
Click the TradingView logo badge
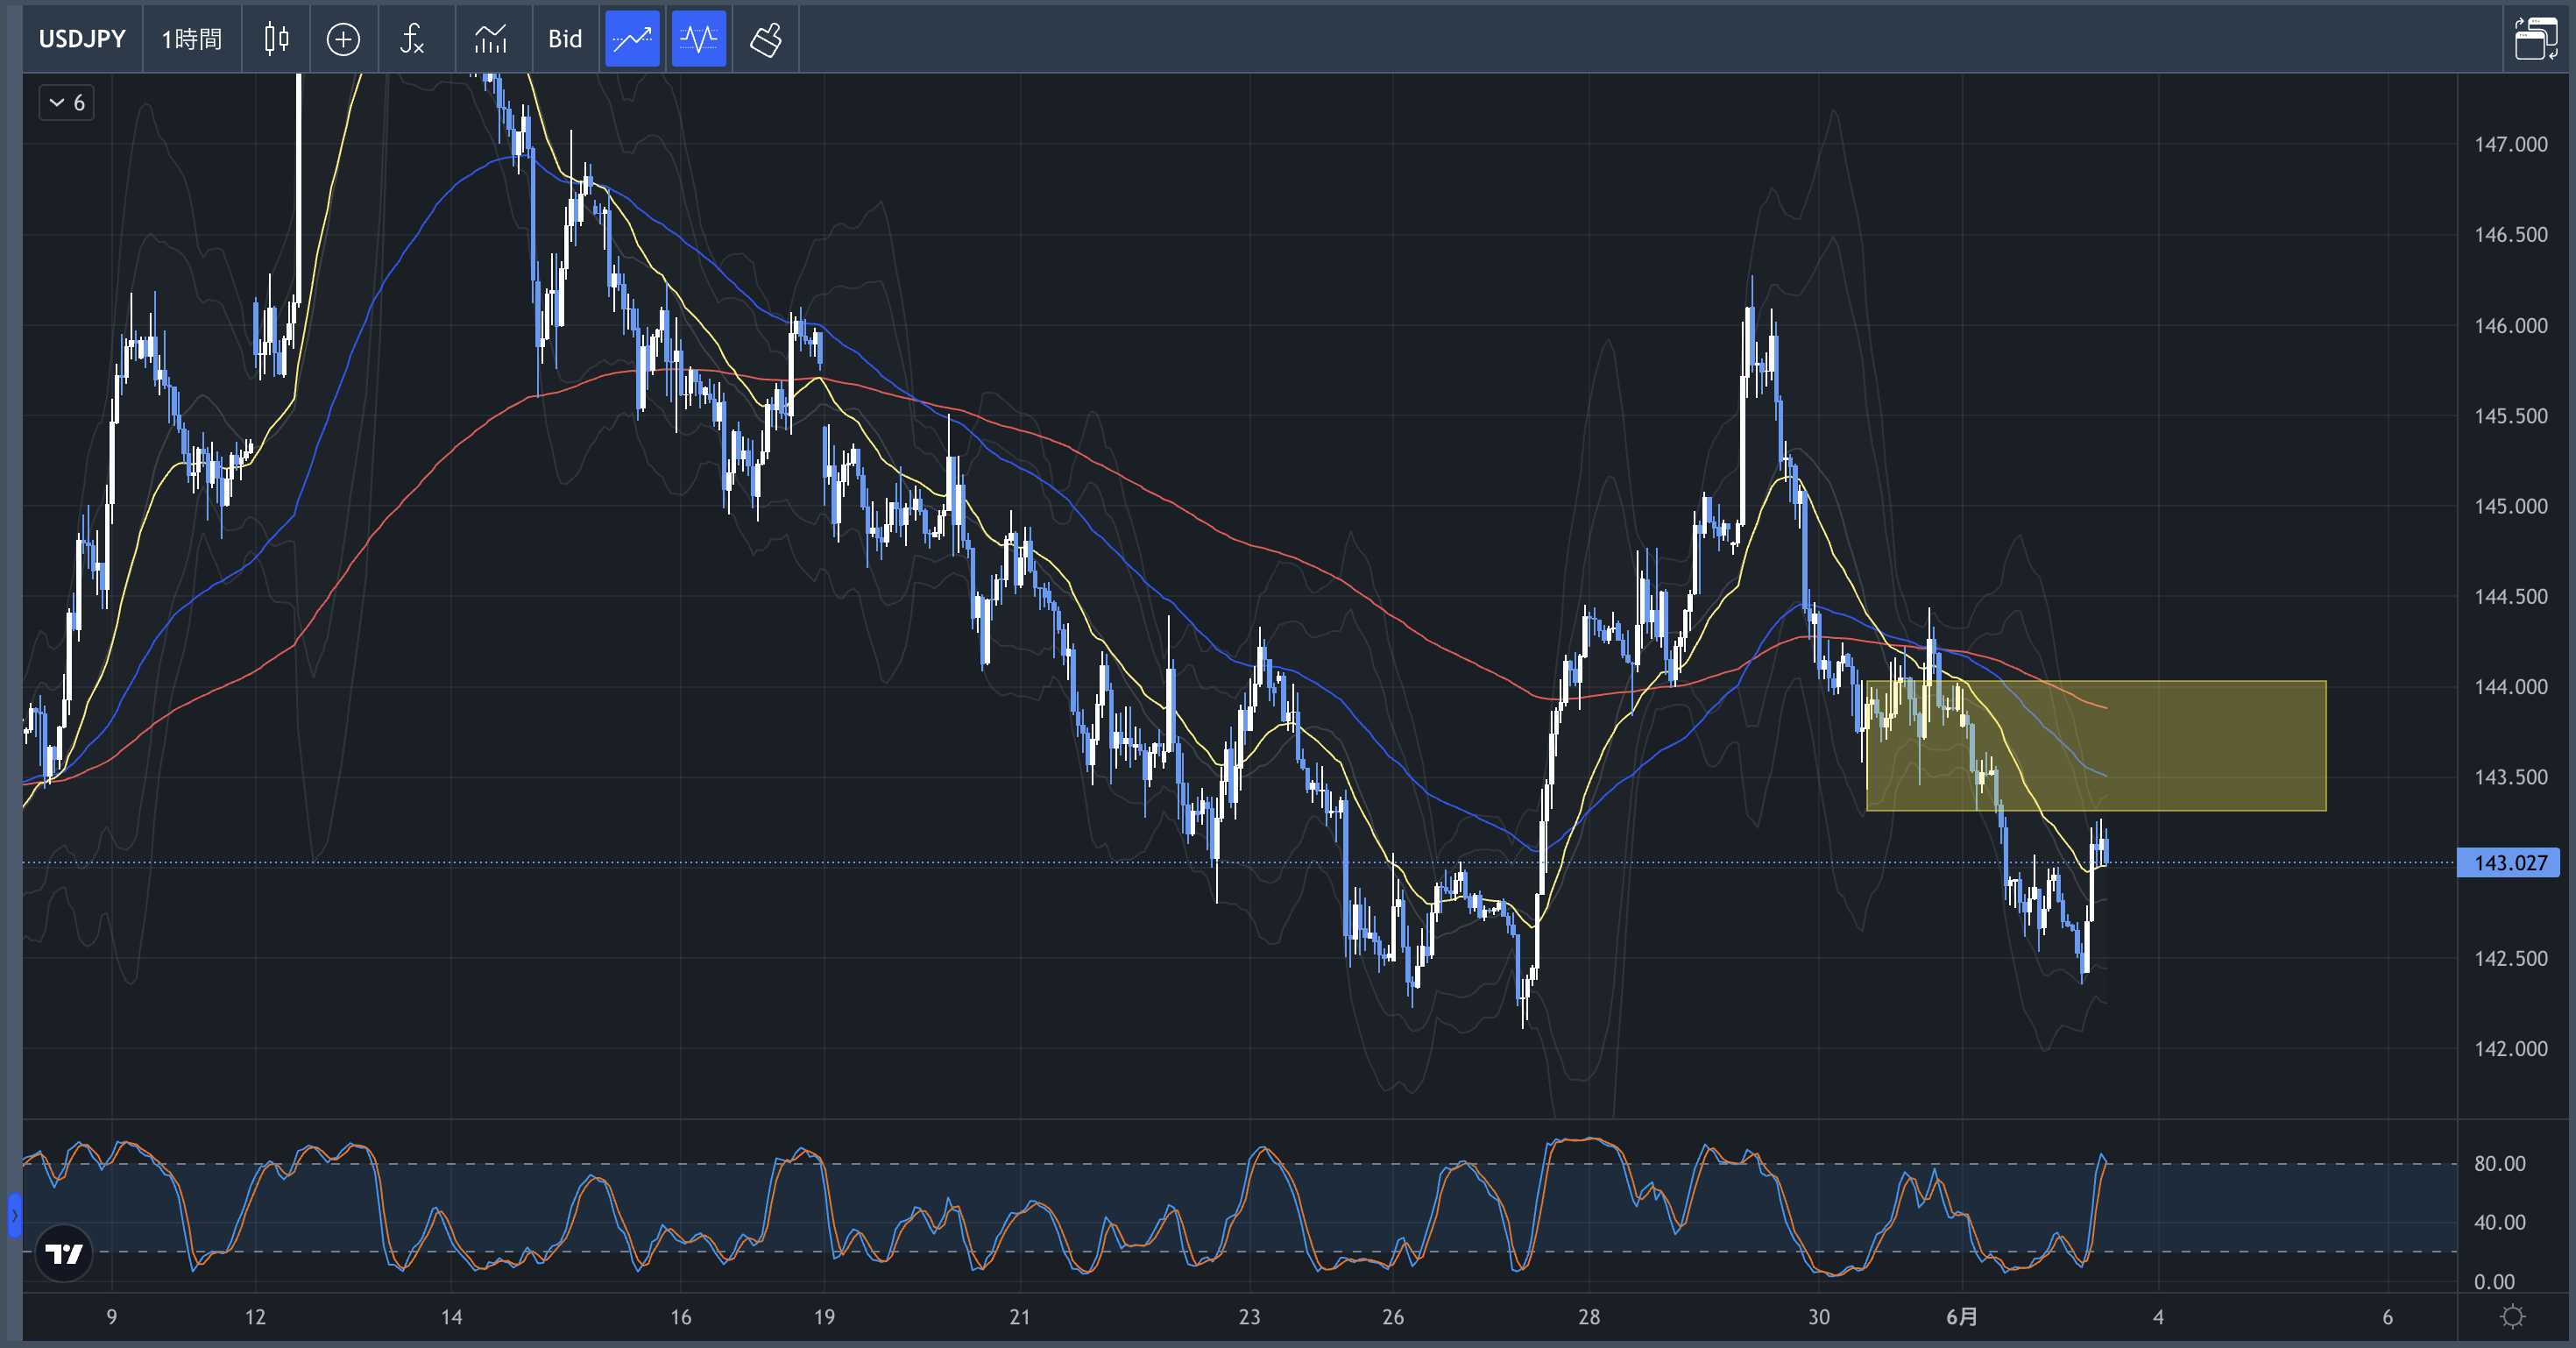click(64, 1253)
